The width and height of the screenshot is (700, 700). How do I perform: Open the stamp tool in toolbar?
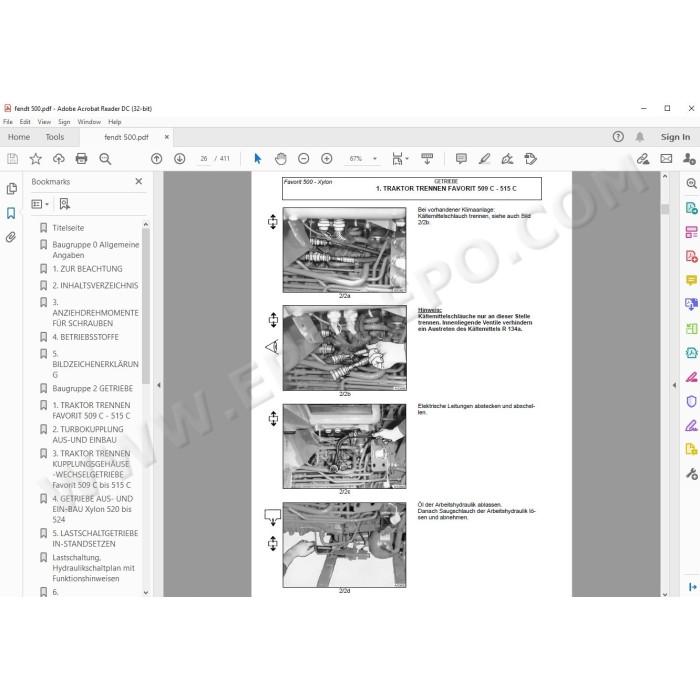click(x=530, y=158)
